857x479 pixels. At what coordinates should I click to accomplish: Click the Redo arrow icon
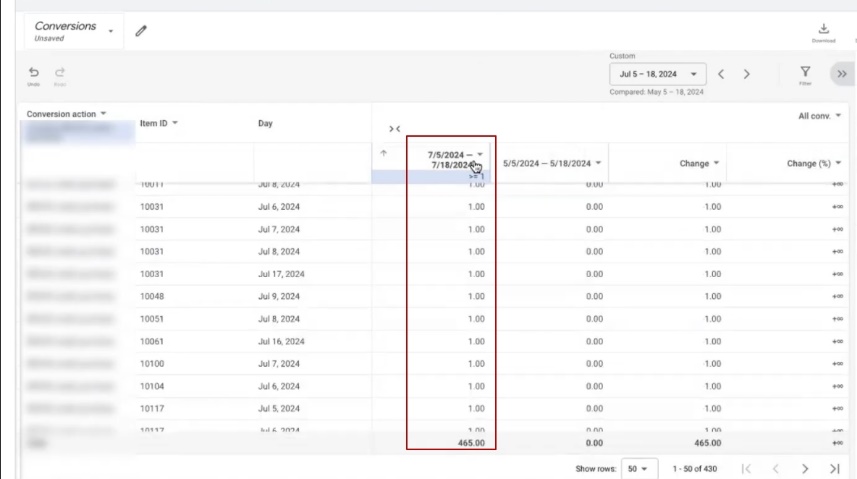click(60, 73)
